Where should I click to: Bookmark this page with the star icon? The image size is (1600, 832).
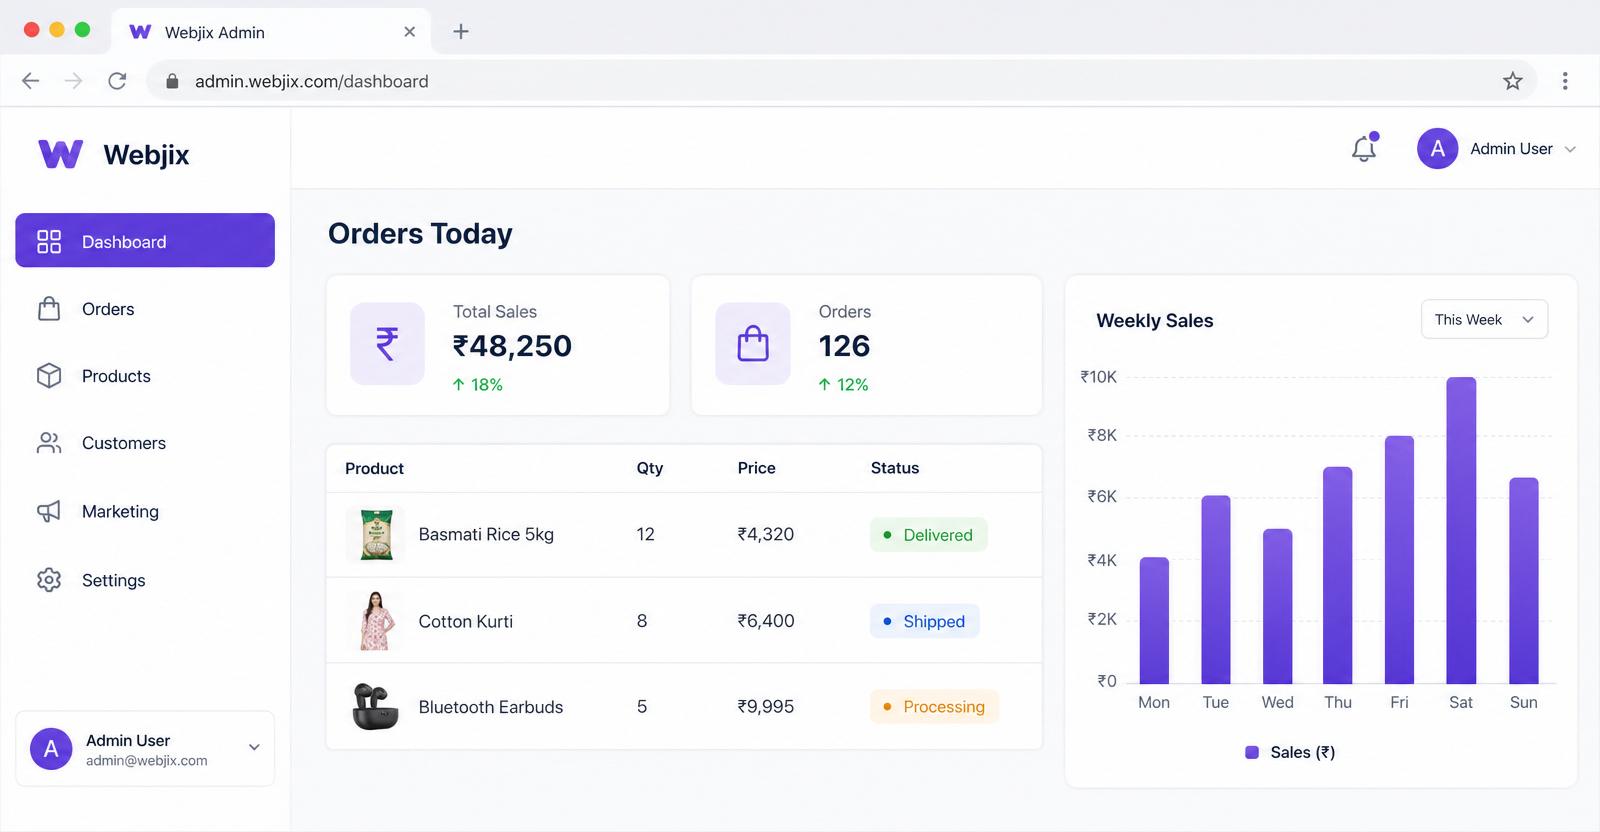1512,81
